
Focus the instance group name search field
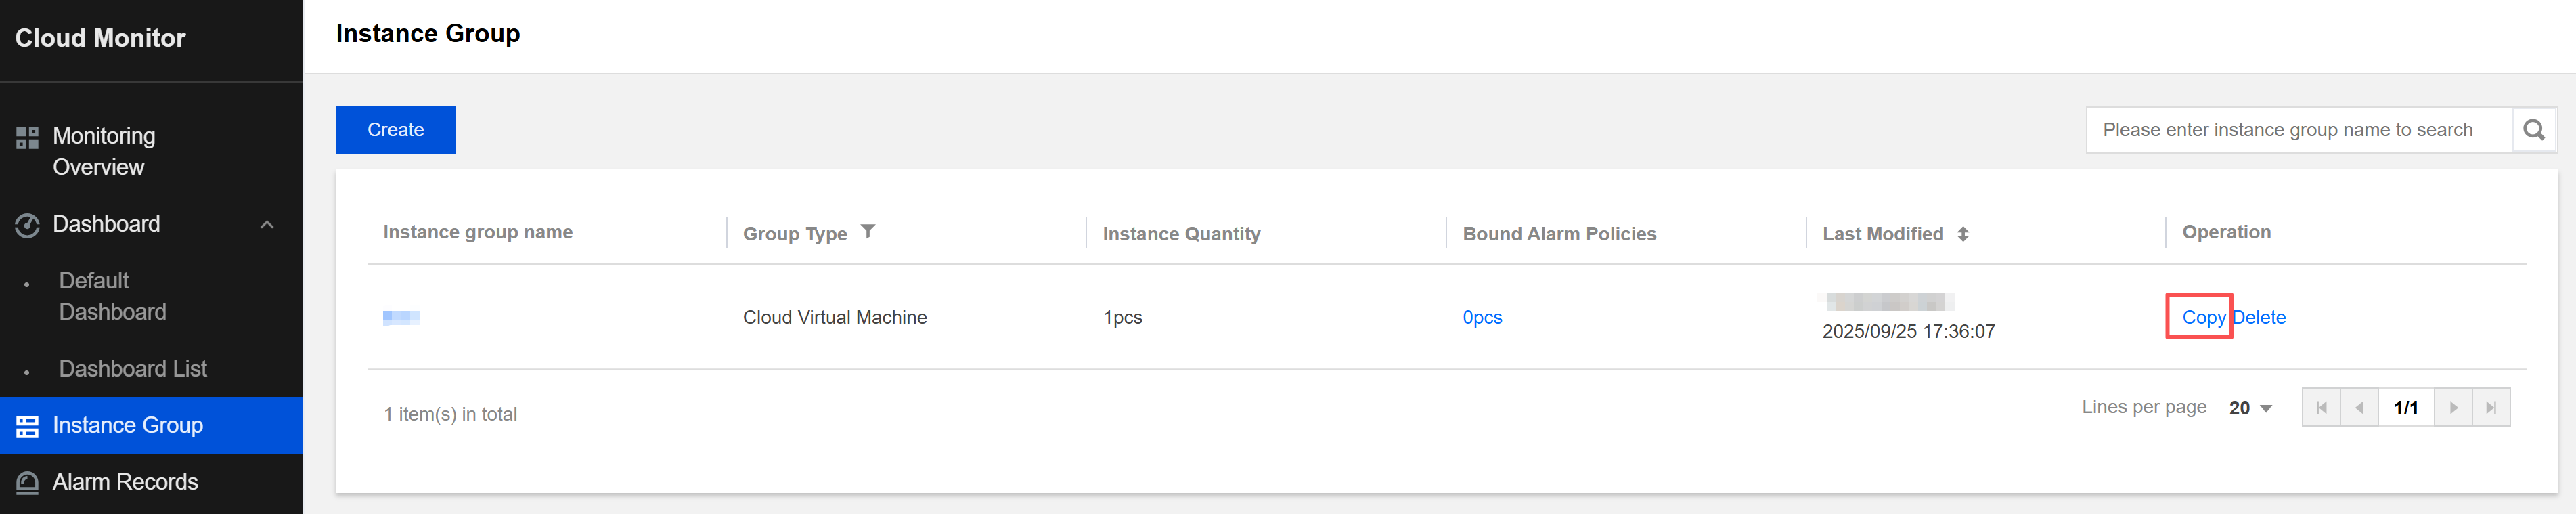point(2299,130)
